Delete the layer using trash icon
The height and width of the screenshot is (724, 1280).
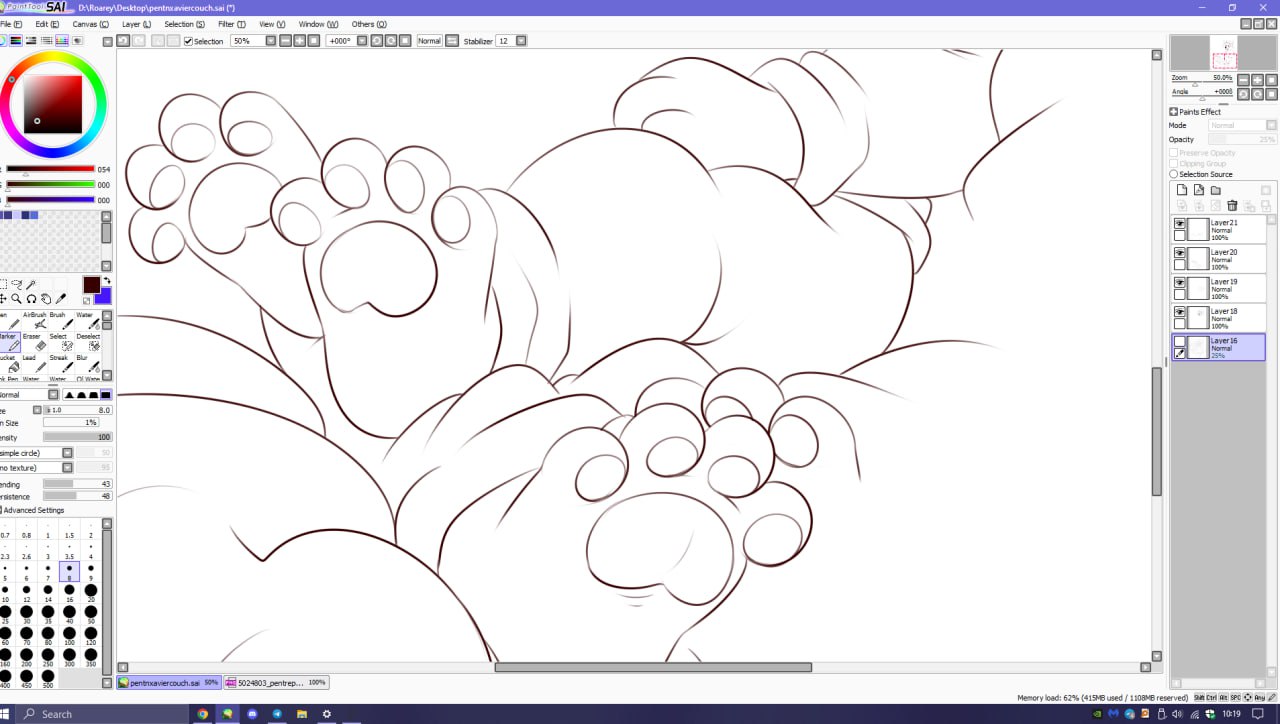[x=1232, y=206]
